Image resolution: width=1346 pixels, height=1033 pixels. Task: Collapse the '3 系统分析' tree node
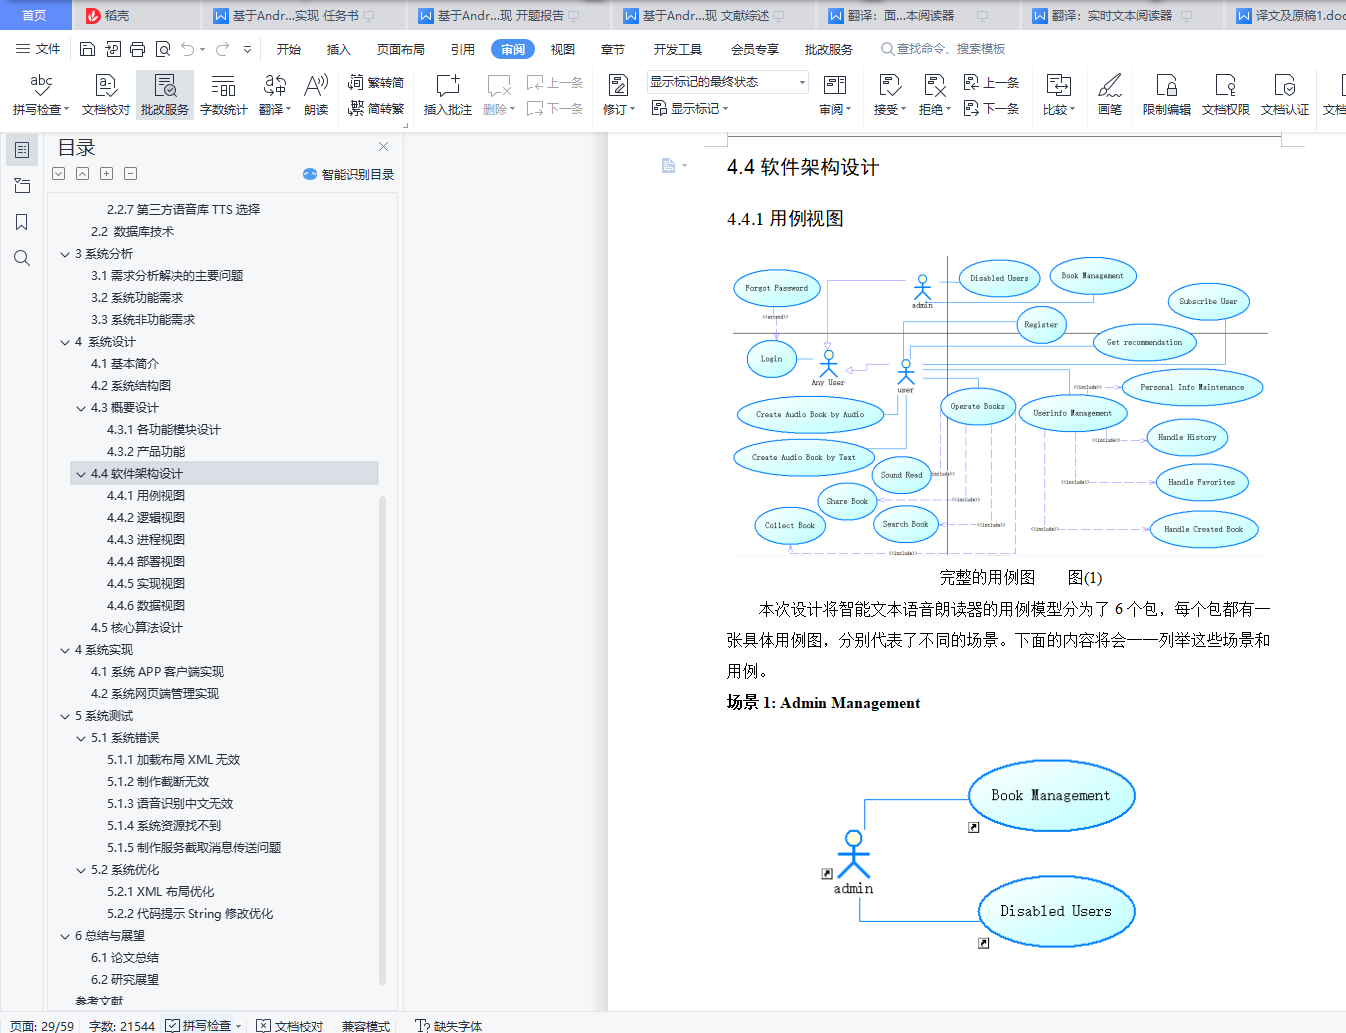point(65,254)
